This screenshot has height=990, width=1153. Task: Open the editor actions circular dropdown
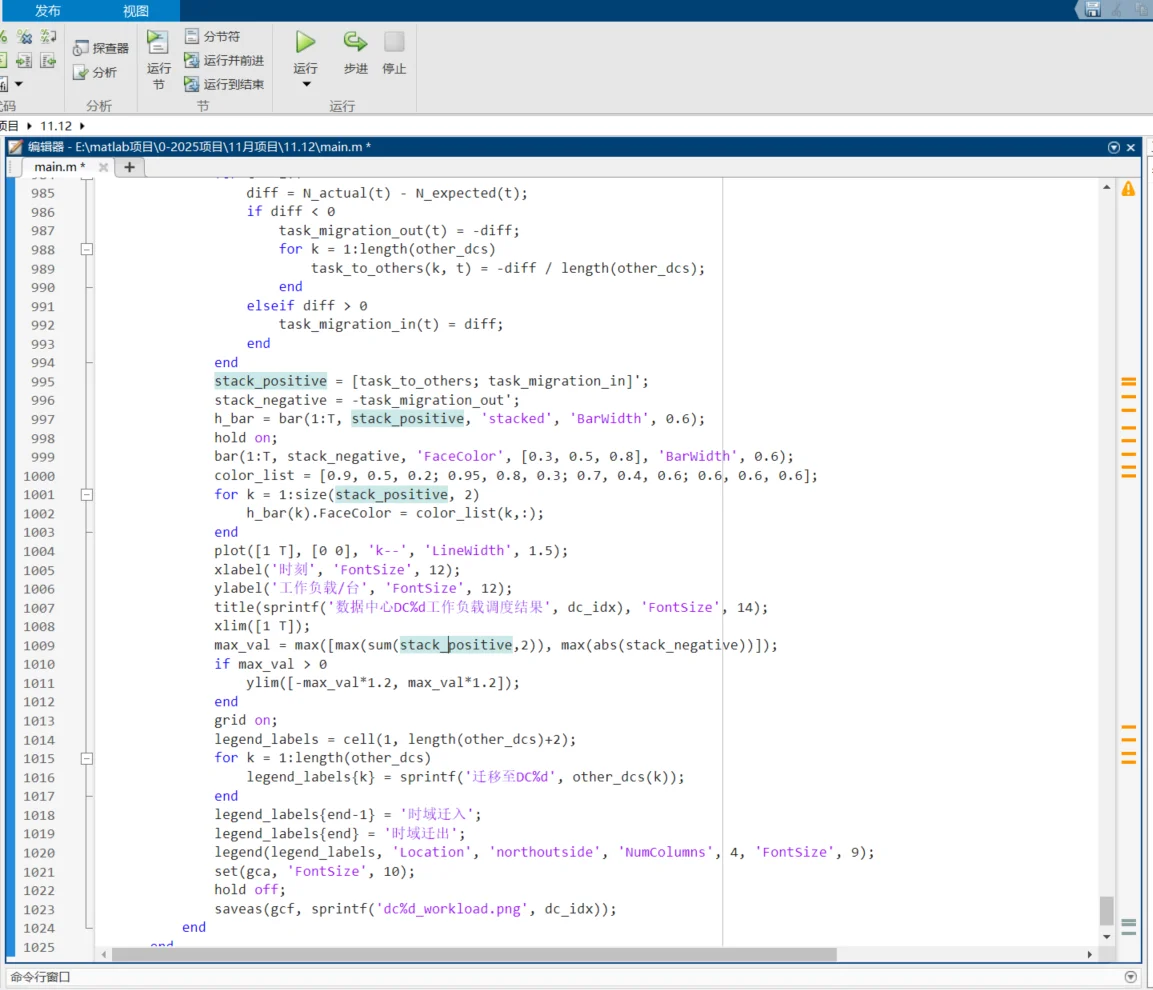click(1113, 147)
